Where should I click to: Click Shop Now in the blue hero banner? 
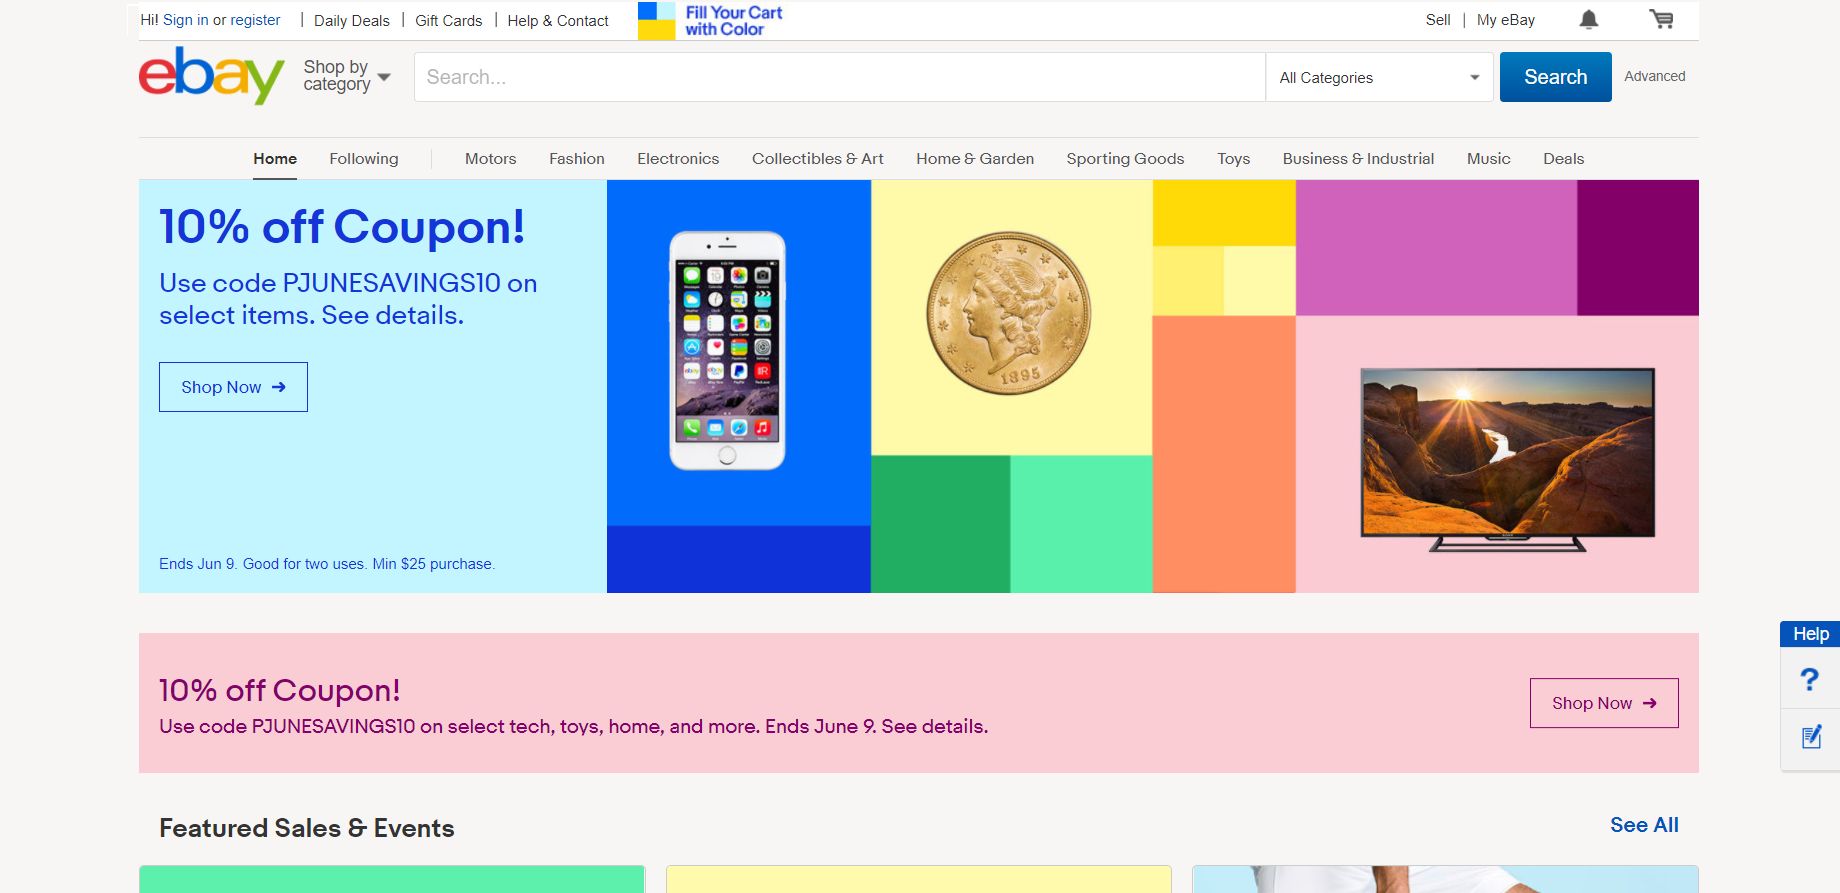click(x=233, y=387)
